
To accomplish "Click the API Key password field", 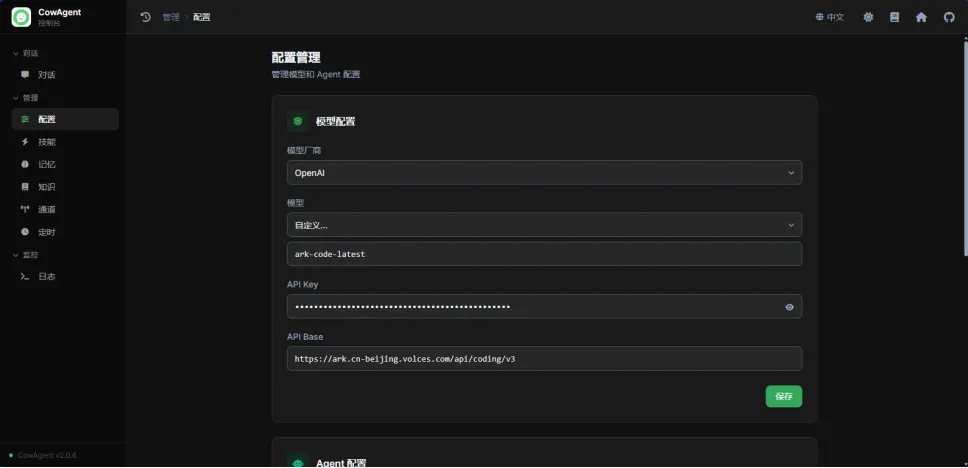I will click(x=544, y=306).
